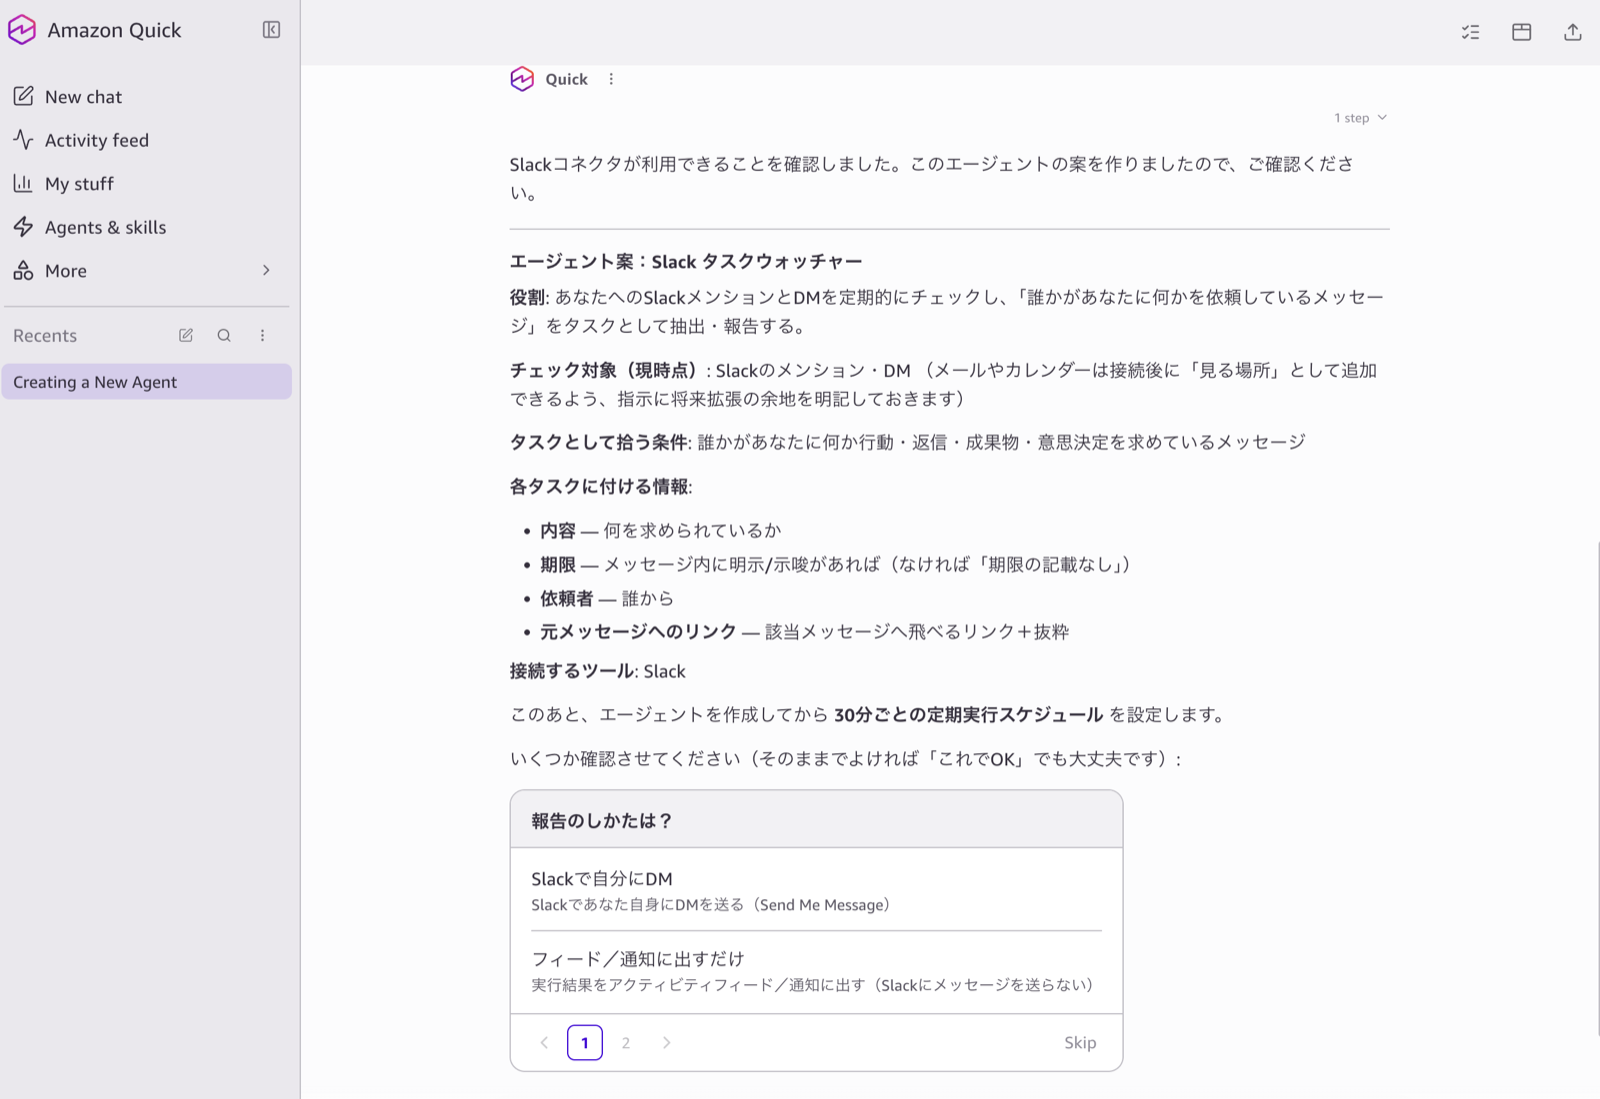
Task: Click the New chat pencil icon
Action: click(x=23, y=97)
